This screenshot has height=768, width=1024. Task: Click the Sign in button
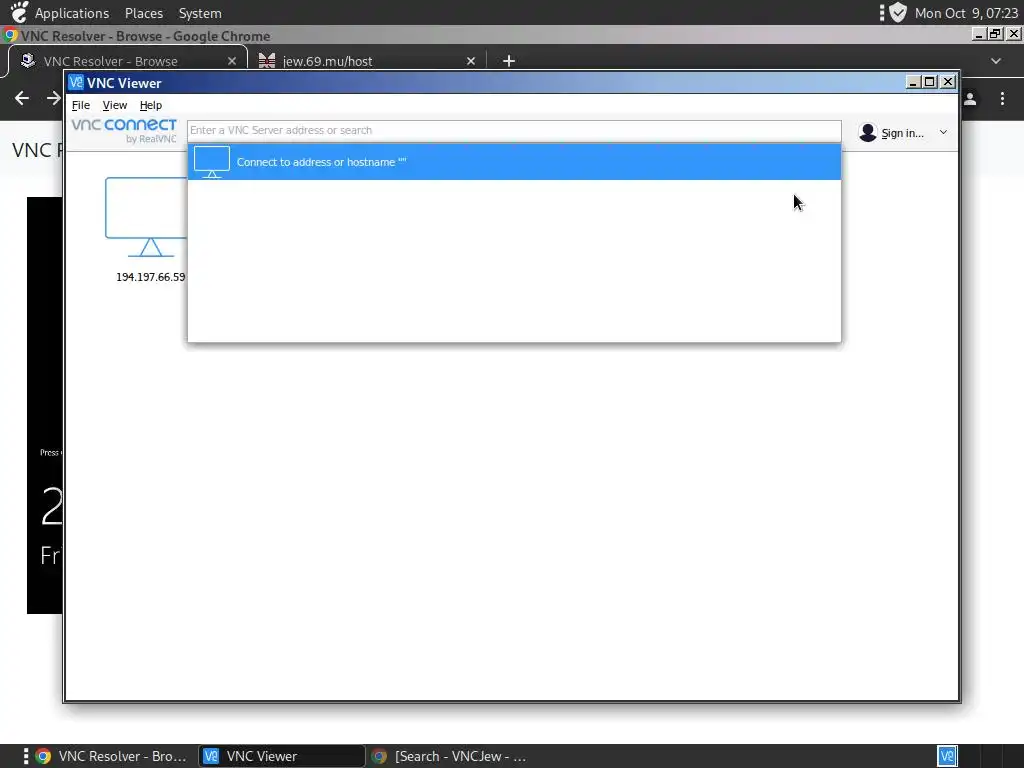(x=902, y=133)
